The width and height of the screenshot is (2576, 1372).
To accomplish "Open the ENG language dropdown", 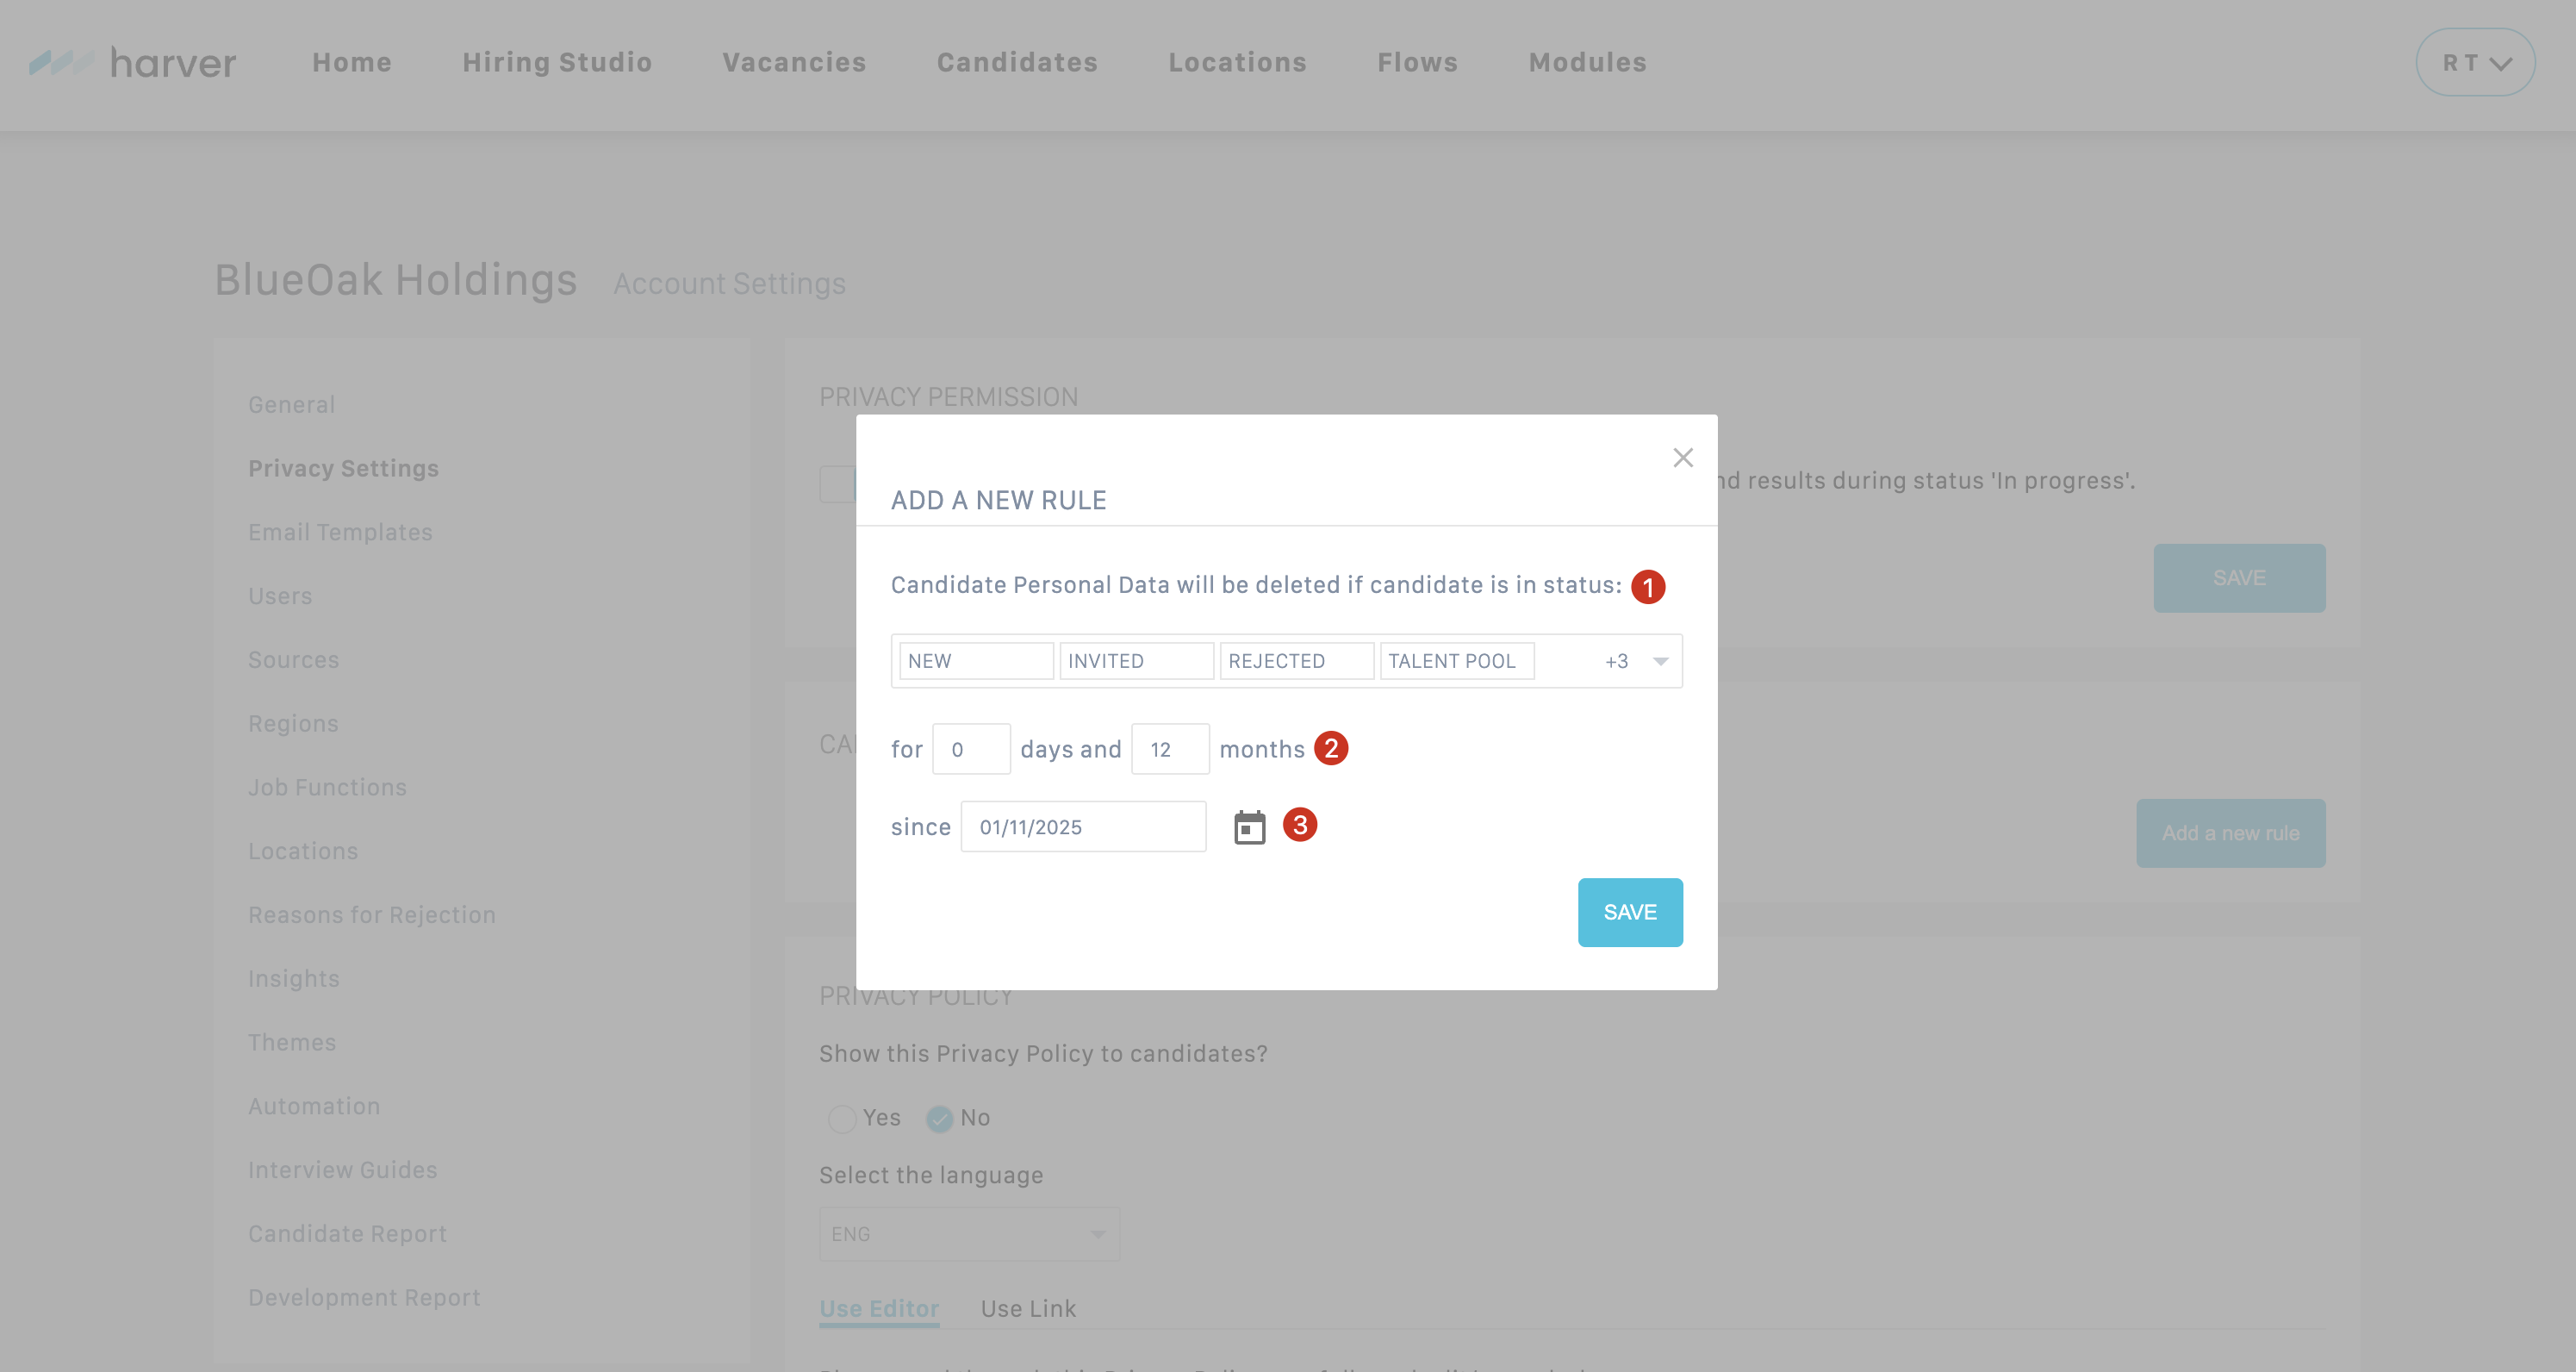I will click(x=968, y=1234).
